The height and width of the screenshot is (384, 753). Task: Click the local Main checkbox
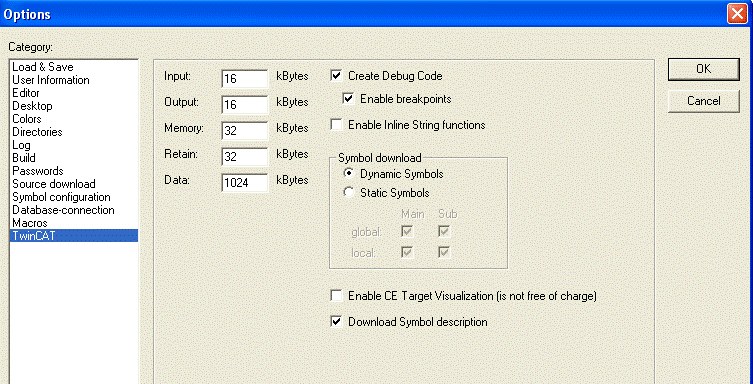click(407, 252)
